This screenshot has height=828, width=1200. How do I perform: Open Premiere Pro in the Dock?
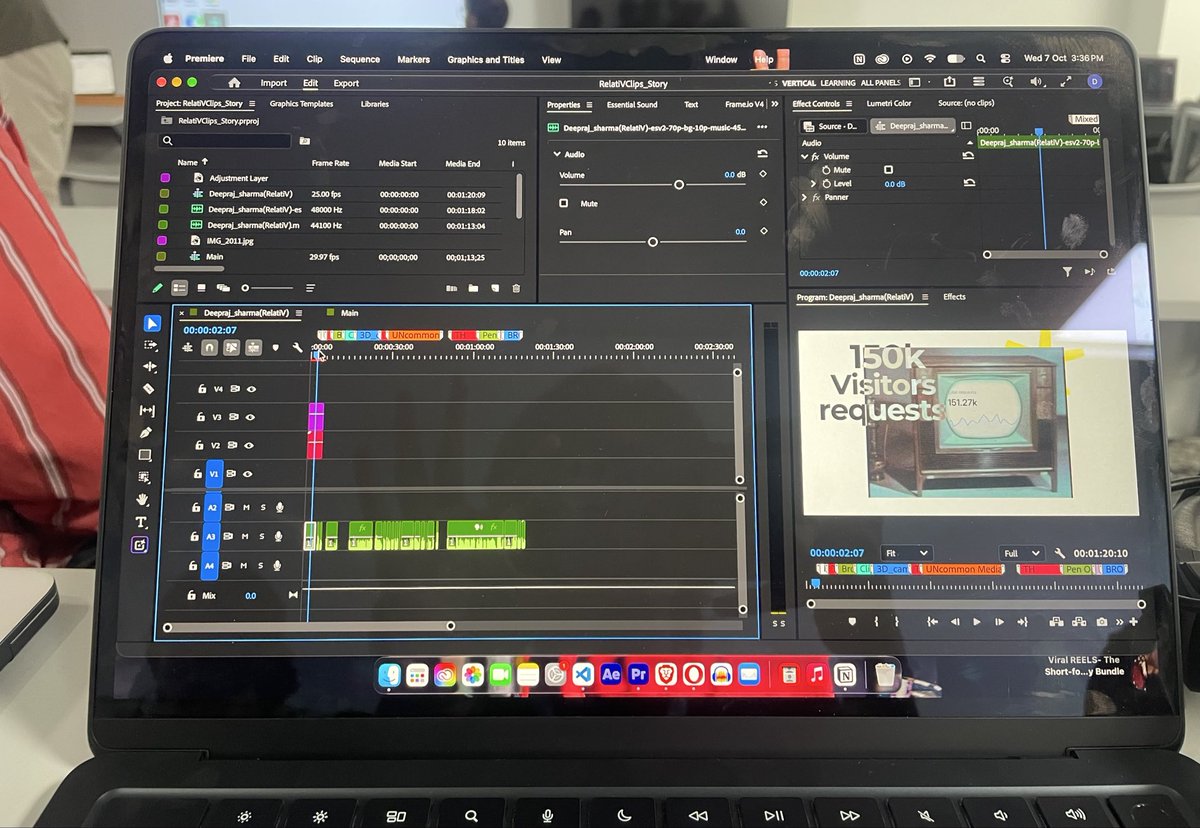tap(638, 675)
